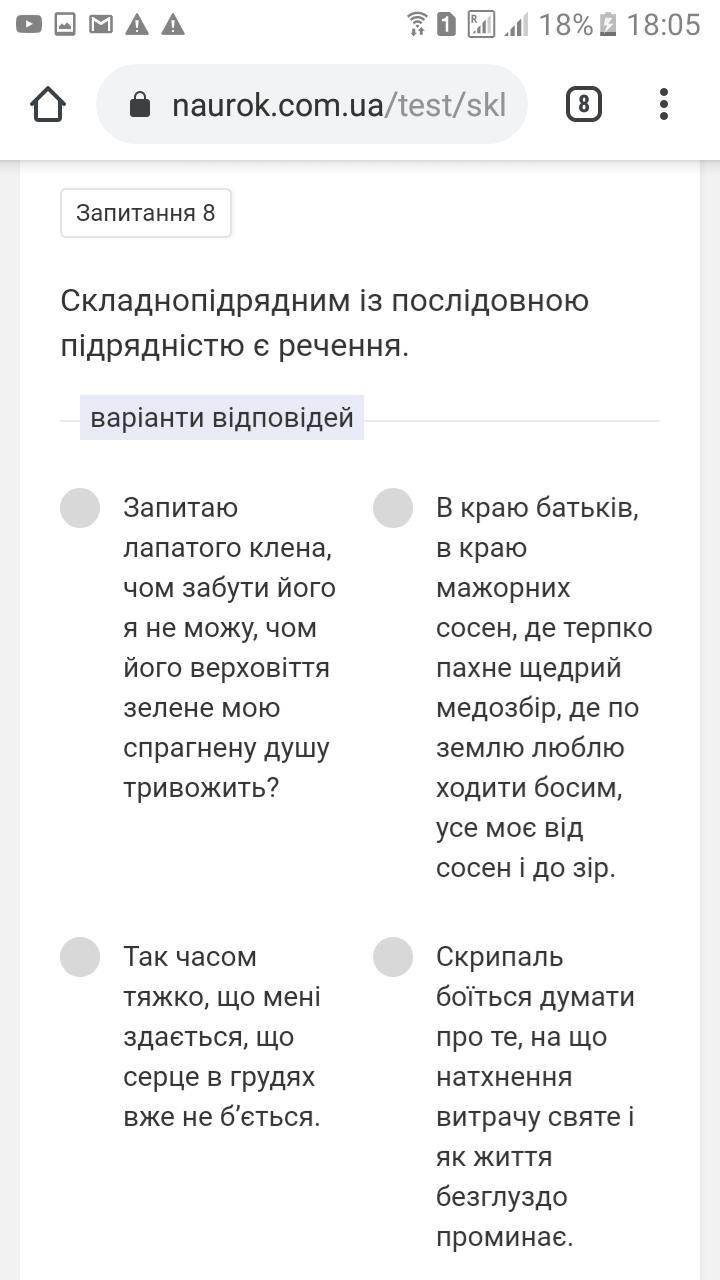The height and width of the screenshot is (1280, 720).
Task: Select radio button for "В краю батьків" answer
Action: tap(393, 508)
